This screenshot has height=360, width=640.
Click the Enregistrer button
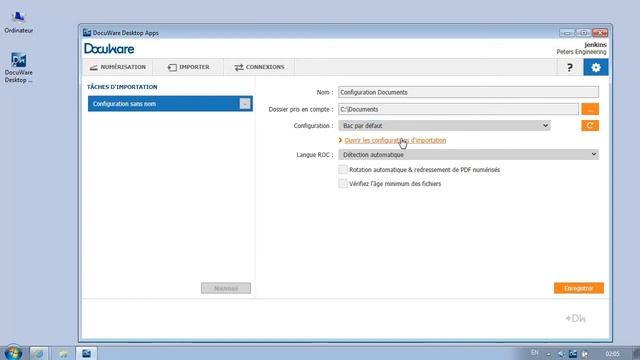[x=579, y=288]
